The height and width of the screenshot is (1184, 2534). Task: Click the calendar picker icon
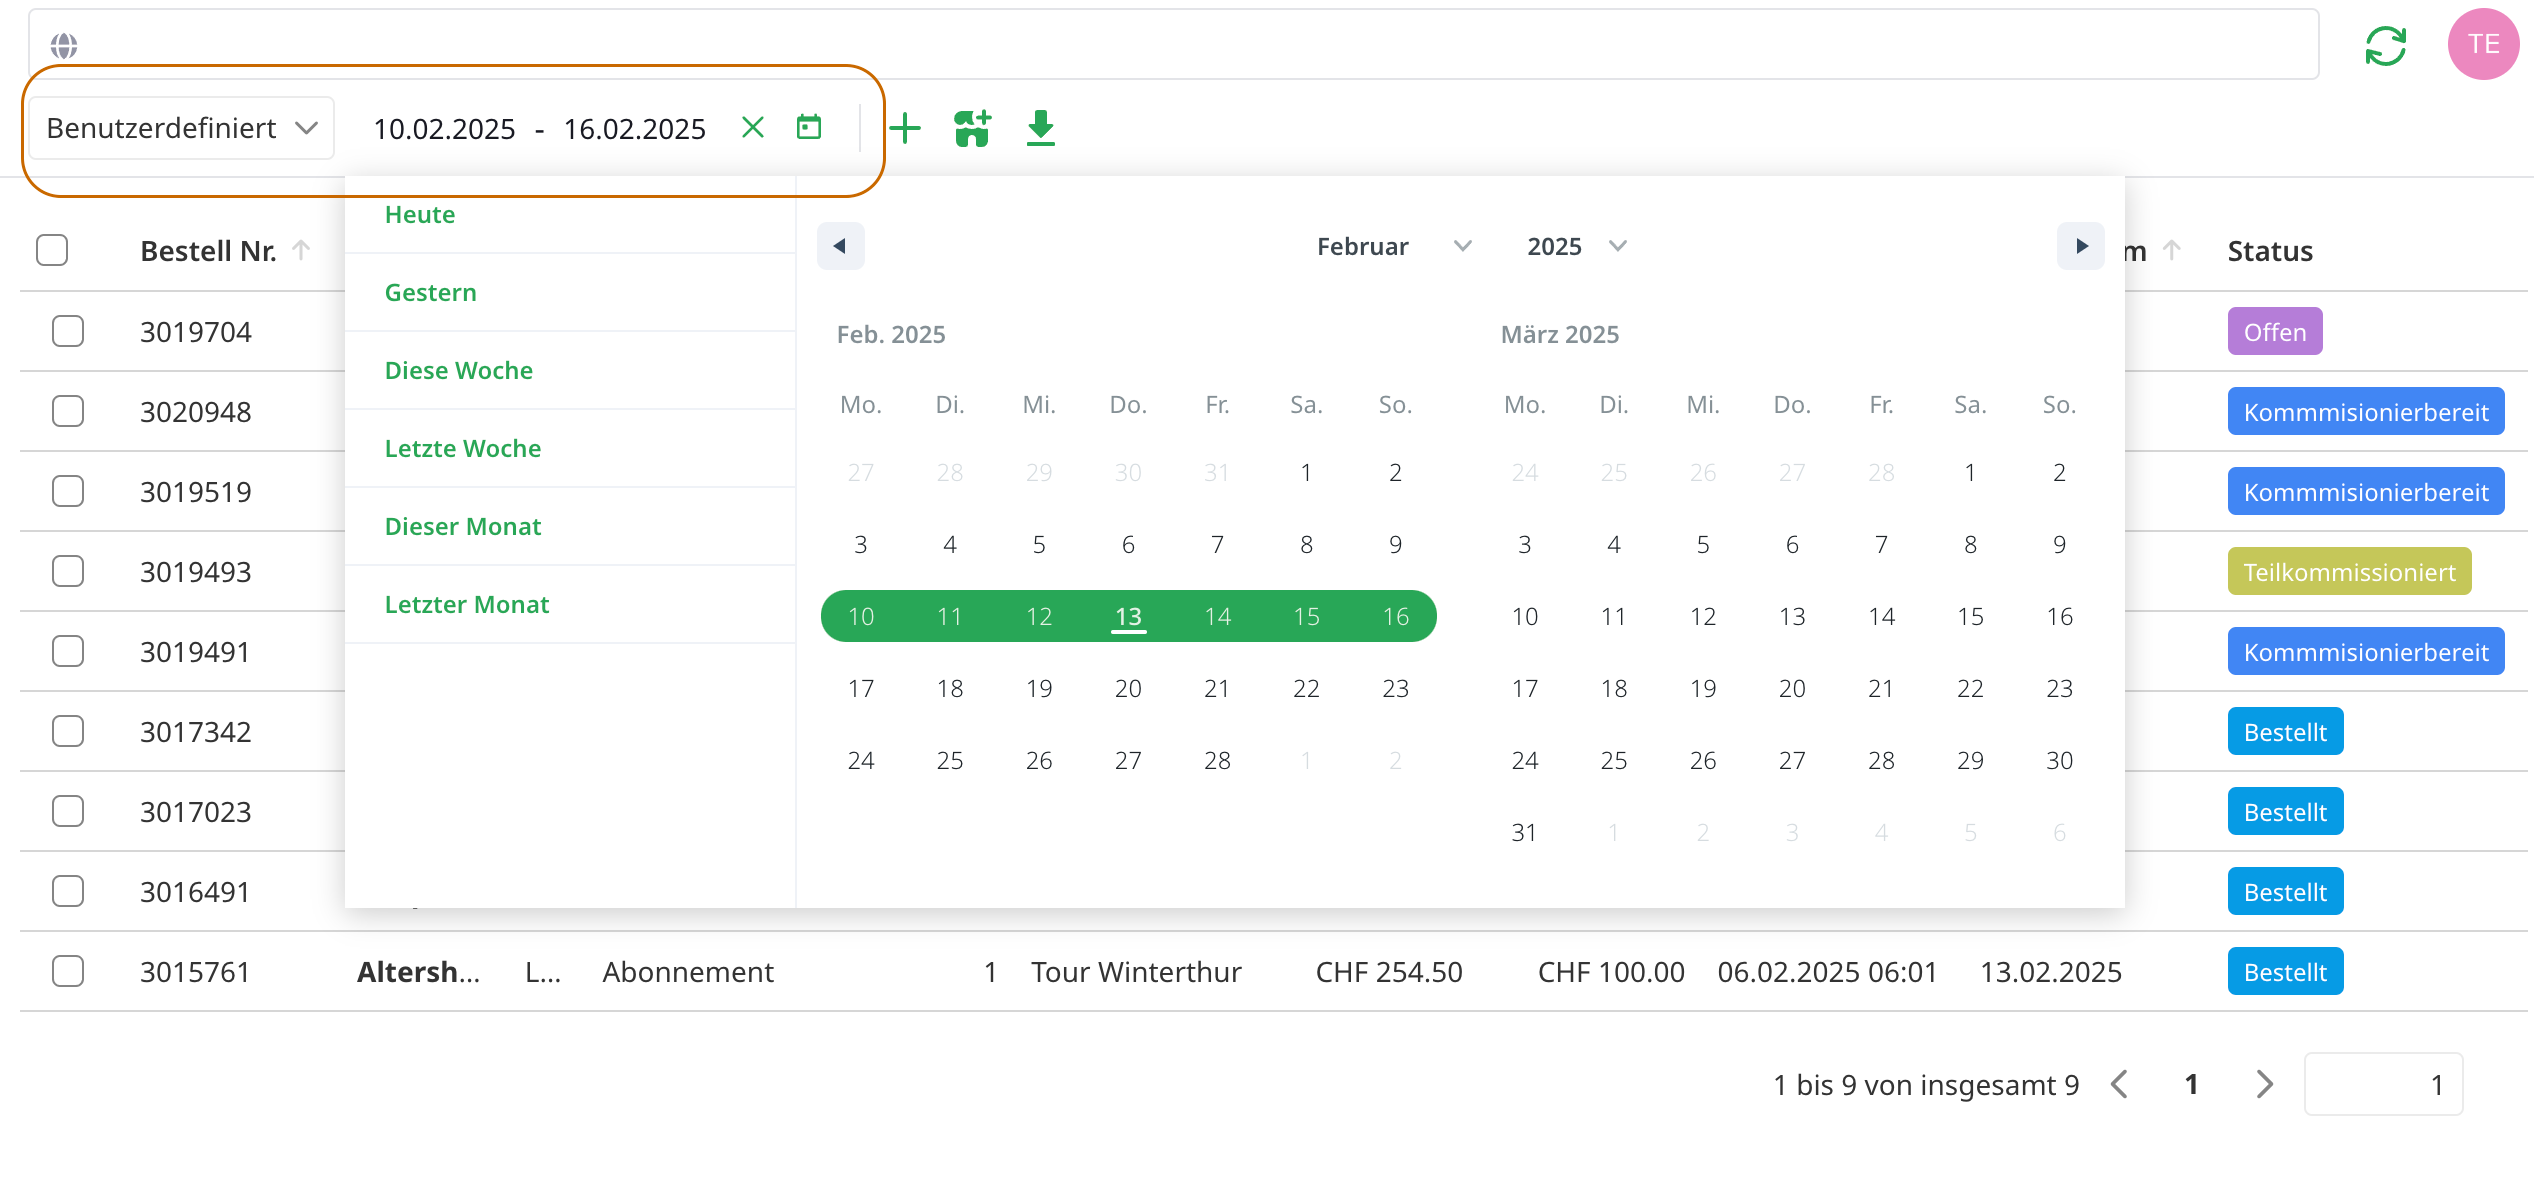809,128
